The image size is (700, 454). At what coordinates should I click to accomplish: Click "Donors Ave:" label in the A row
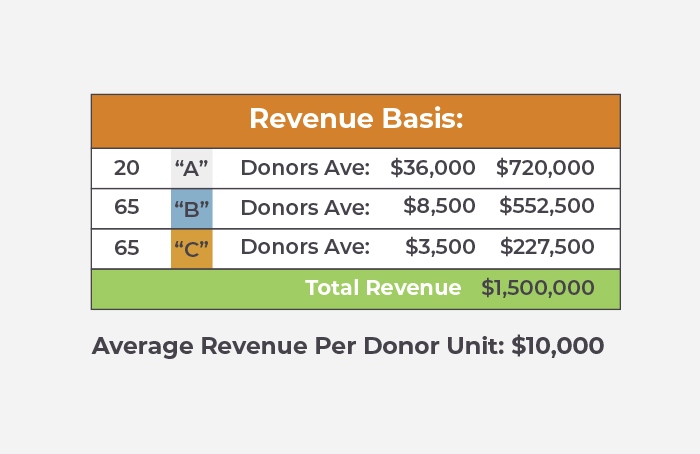(305, 168)
